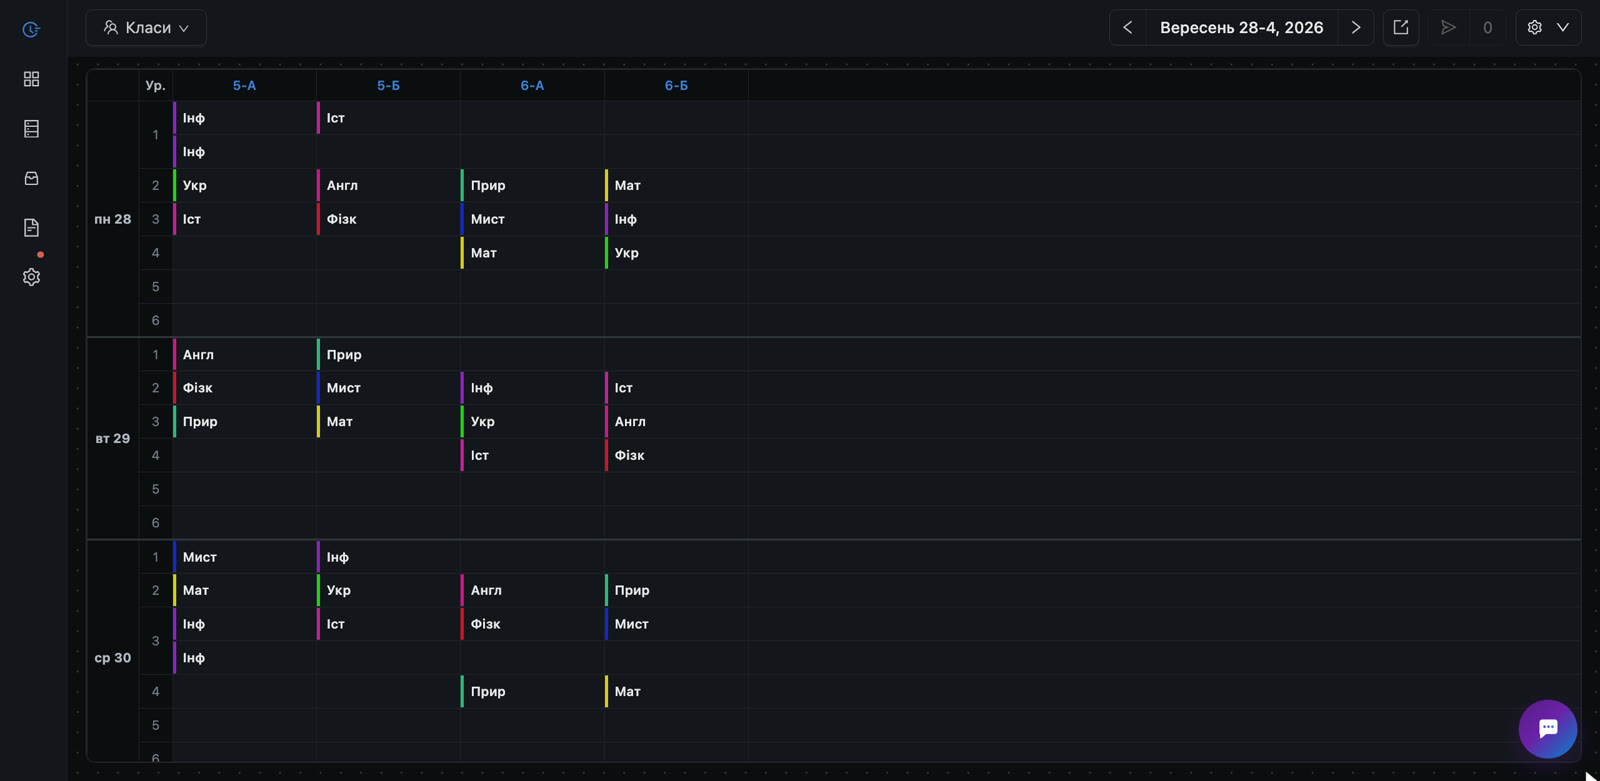Open the Класи view dropdown
Viewport: 1600px width, 781px height.
(146, 28)
